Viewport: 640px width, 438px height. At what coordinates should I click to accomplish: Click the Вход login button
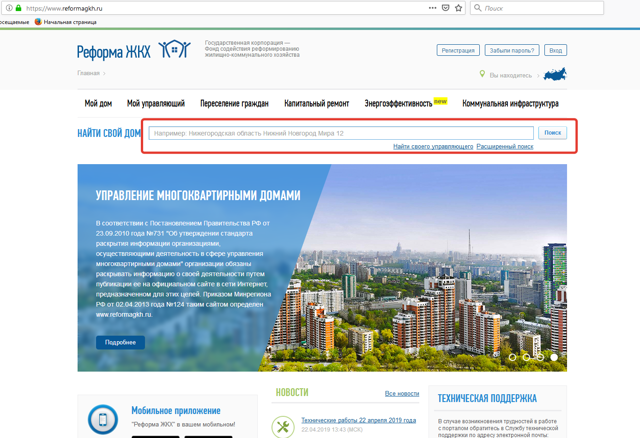point(556,50)
